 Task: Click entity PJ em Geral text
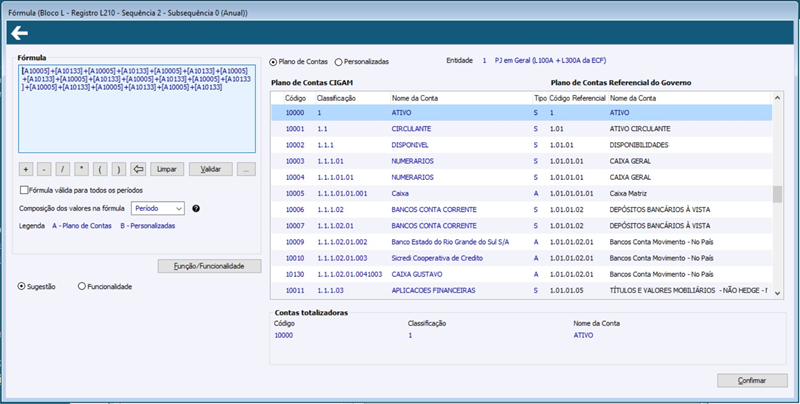click(x=551, y=61)
